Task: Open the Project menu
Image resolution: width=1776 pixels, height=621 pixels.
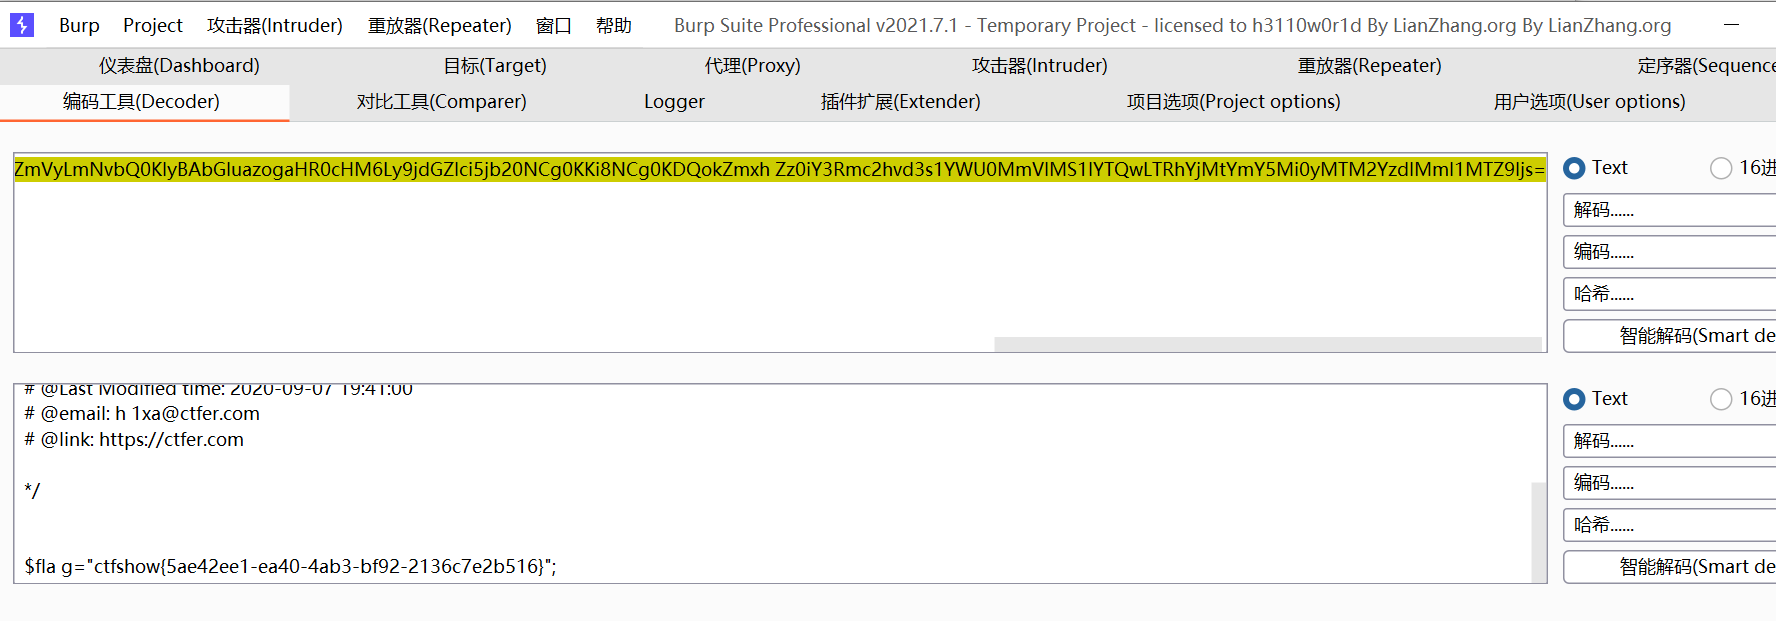Action: click(153, 25)
